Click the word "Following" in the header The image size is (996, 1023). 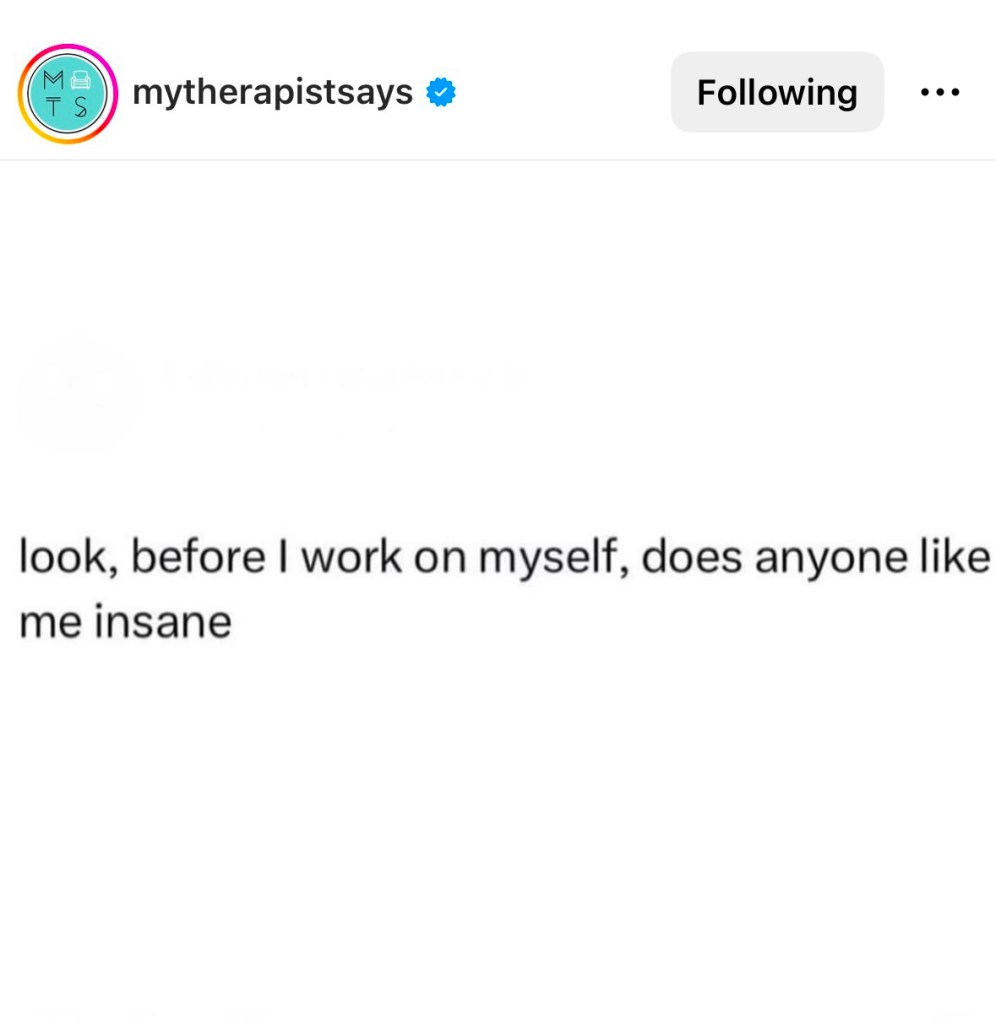pyautogui.click(x=777, y=93)
